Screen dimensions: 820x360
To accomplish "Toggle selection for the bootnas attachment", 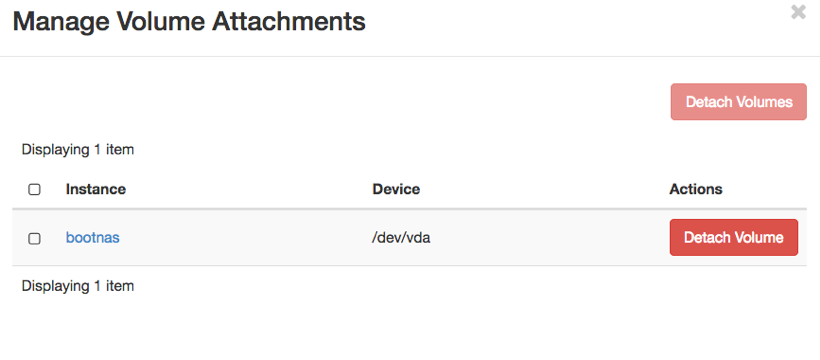I will tap(35, 239).
